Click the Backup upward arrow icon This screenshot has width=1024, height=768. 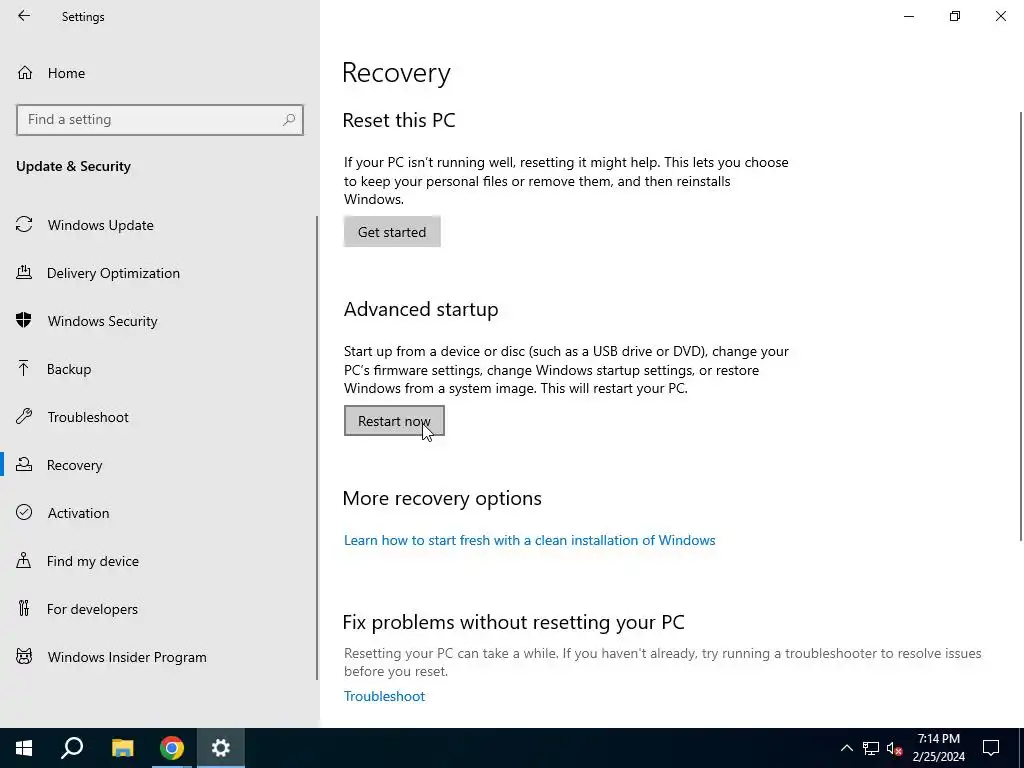pos(24,368)
